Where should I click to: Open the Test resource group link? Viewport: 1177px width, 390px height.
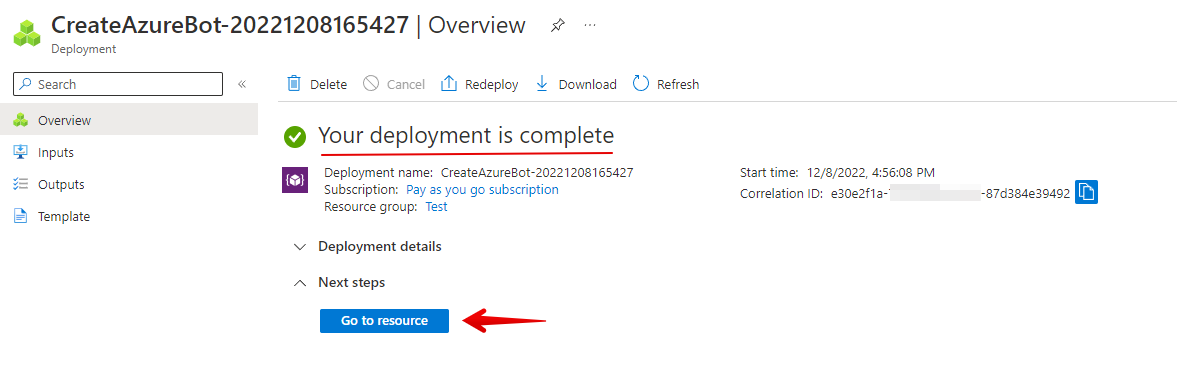(436, 207)
